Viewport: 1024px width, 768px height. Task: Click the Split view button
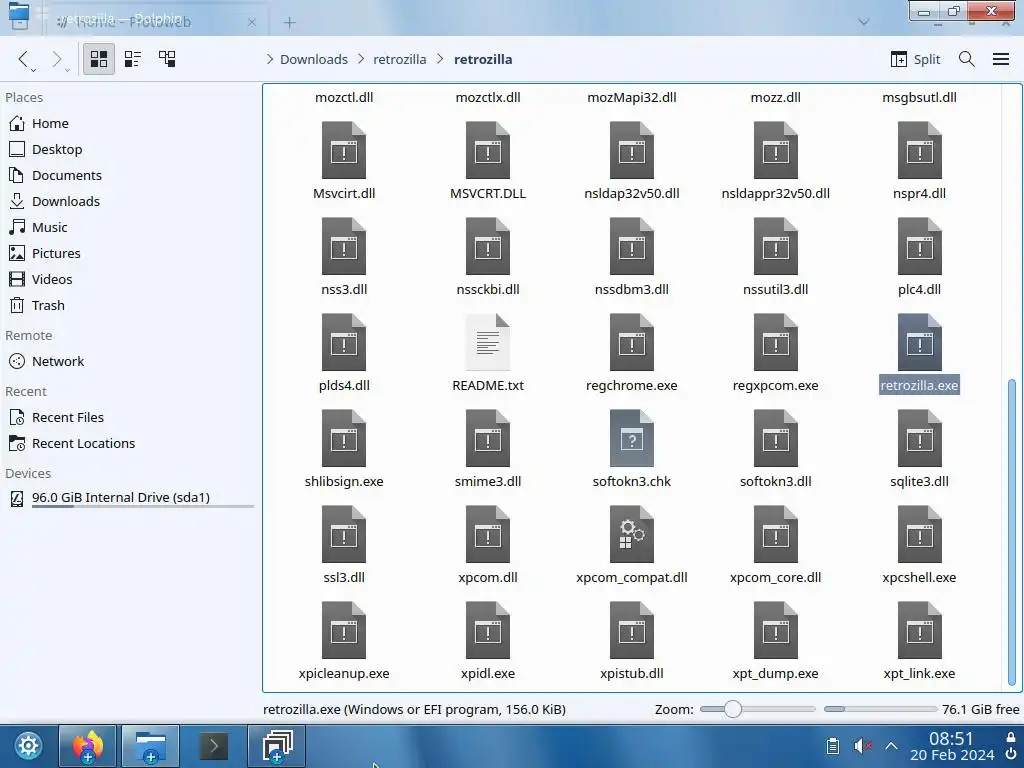coord(916,59)
